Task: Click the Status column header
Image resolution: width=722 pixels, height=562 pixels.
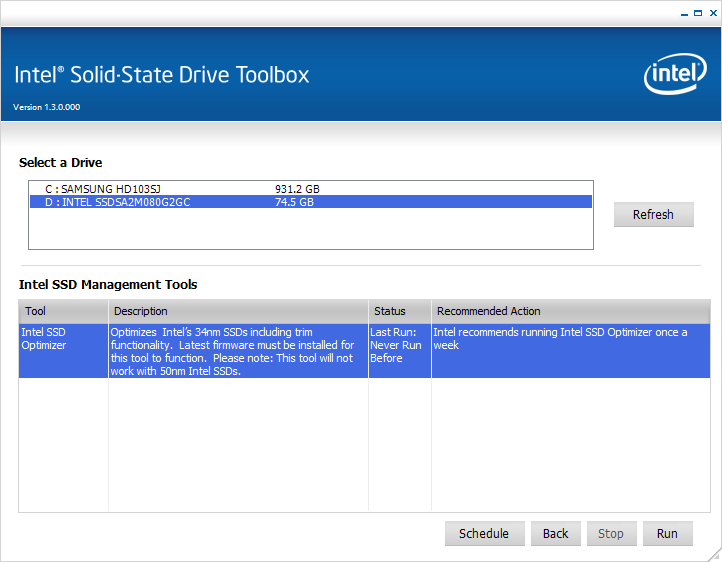Action: click(400, 312)
